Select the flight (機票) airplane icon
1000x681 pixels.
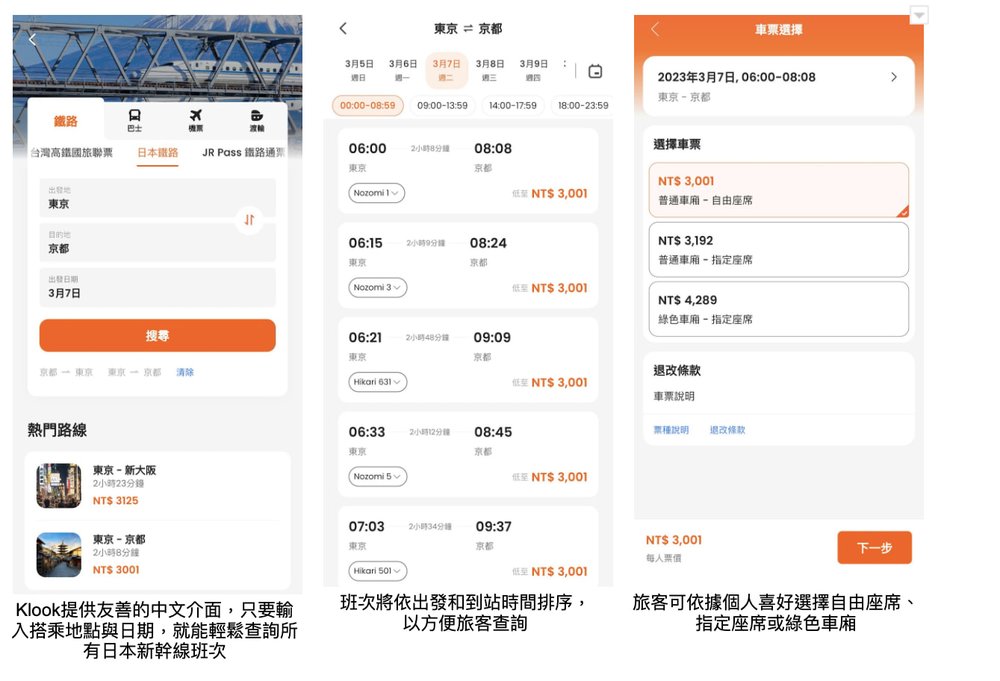coord(196,120)
